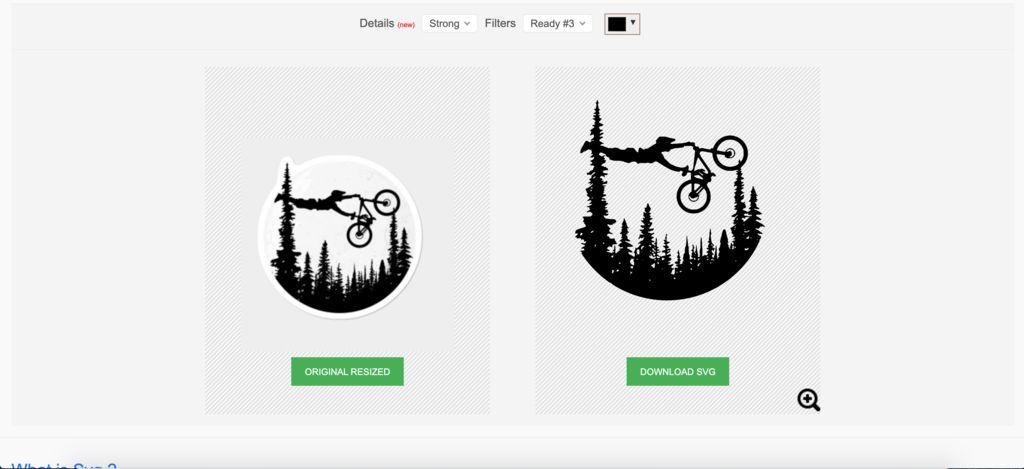
Task: Select the Details label
Action: point(377,24)
